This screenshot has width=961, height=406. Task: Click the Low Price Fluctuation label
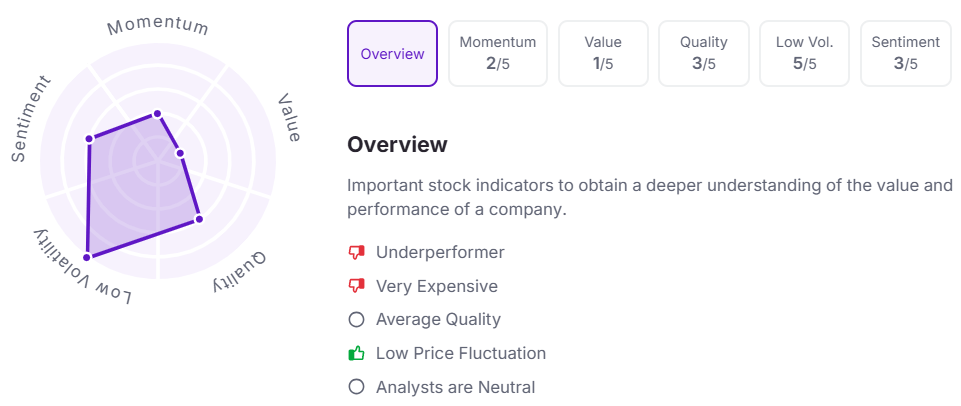click(x=461, y=353)
